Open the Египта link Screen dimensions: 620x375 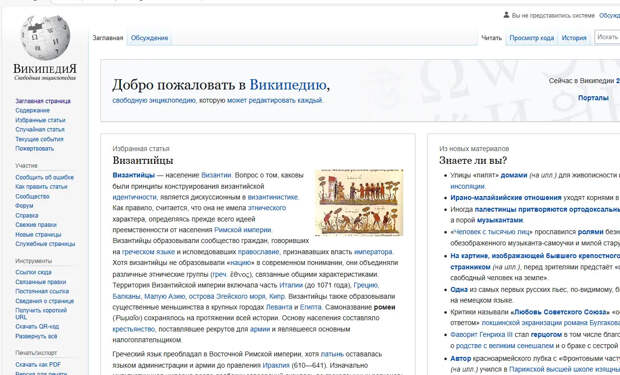(x=310, y=307)
